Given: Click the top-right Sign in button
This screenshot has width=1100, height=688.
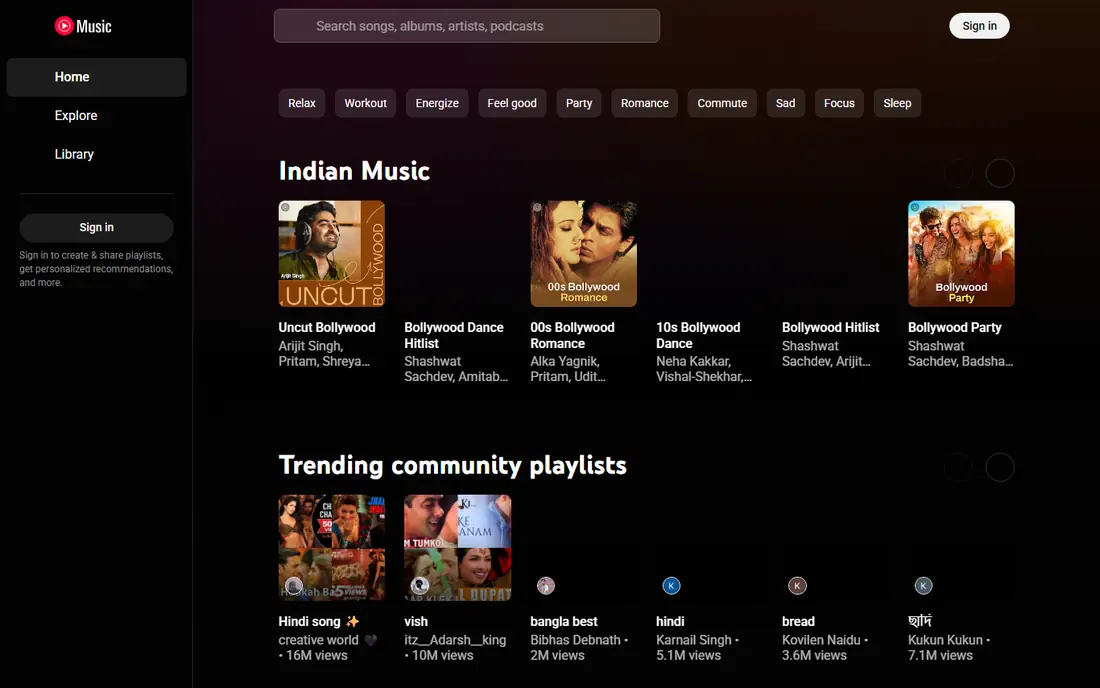Looking at the screenshot, I should 979,26.
